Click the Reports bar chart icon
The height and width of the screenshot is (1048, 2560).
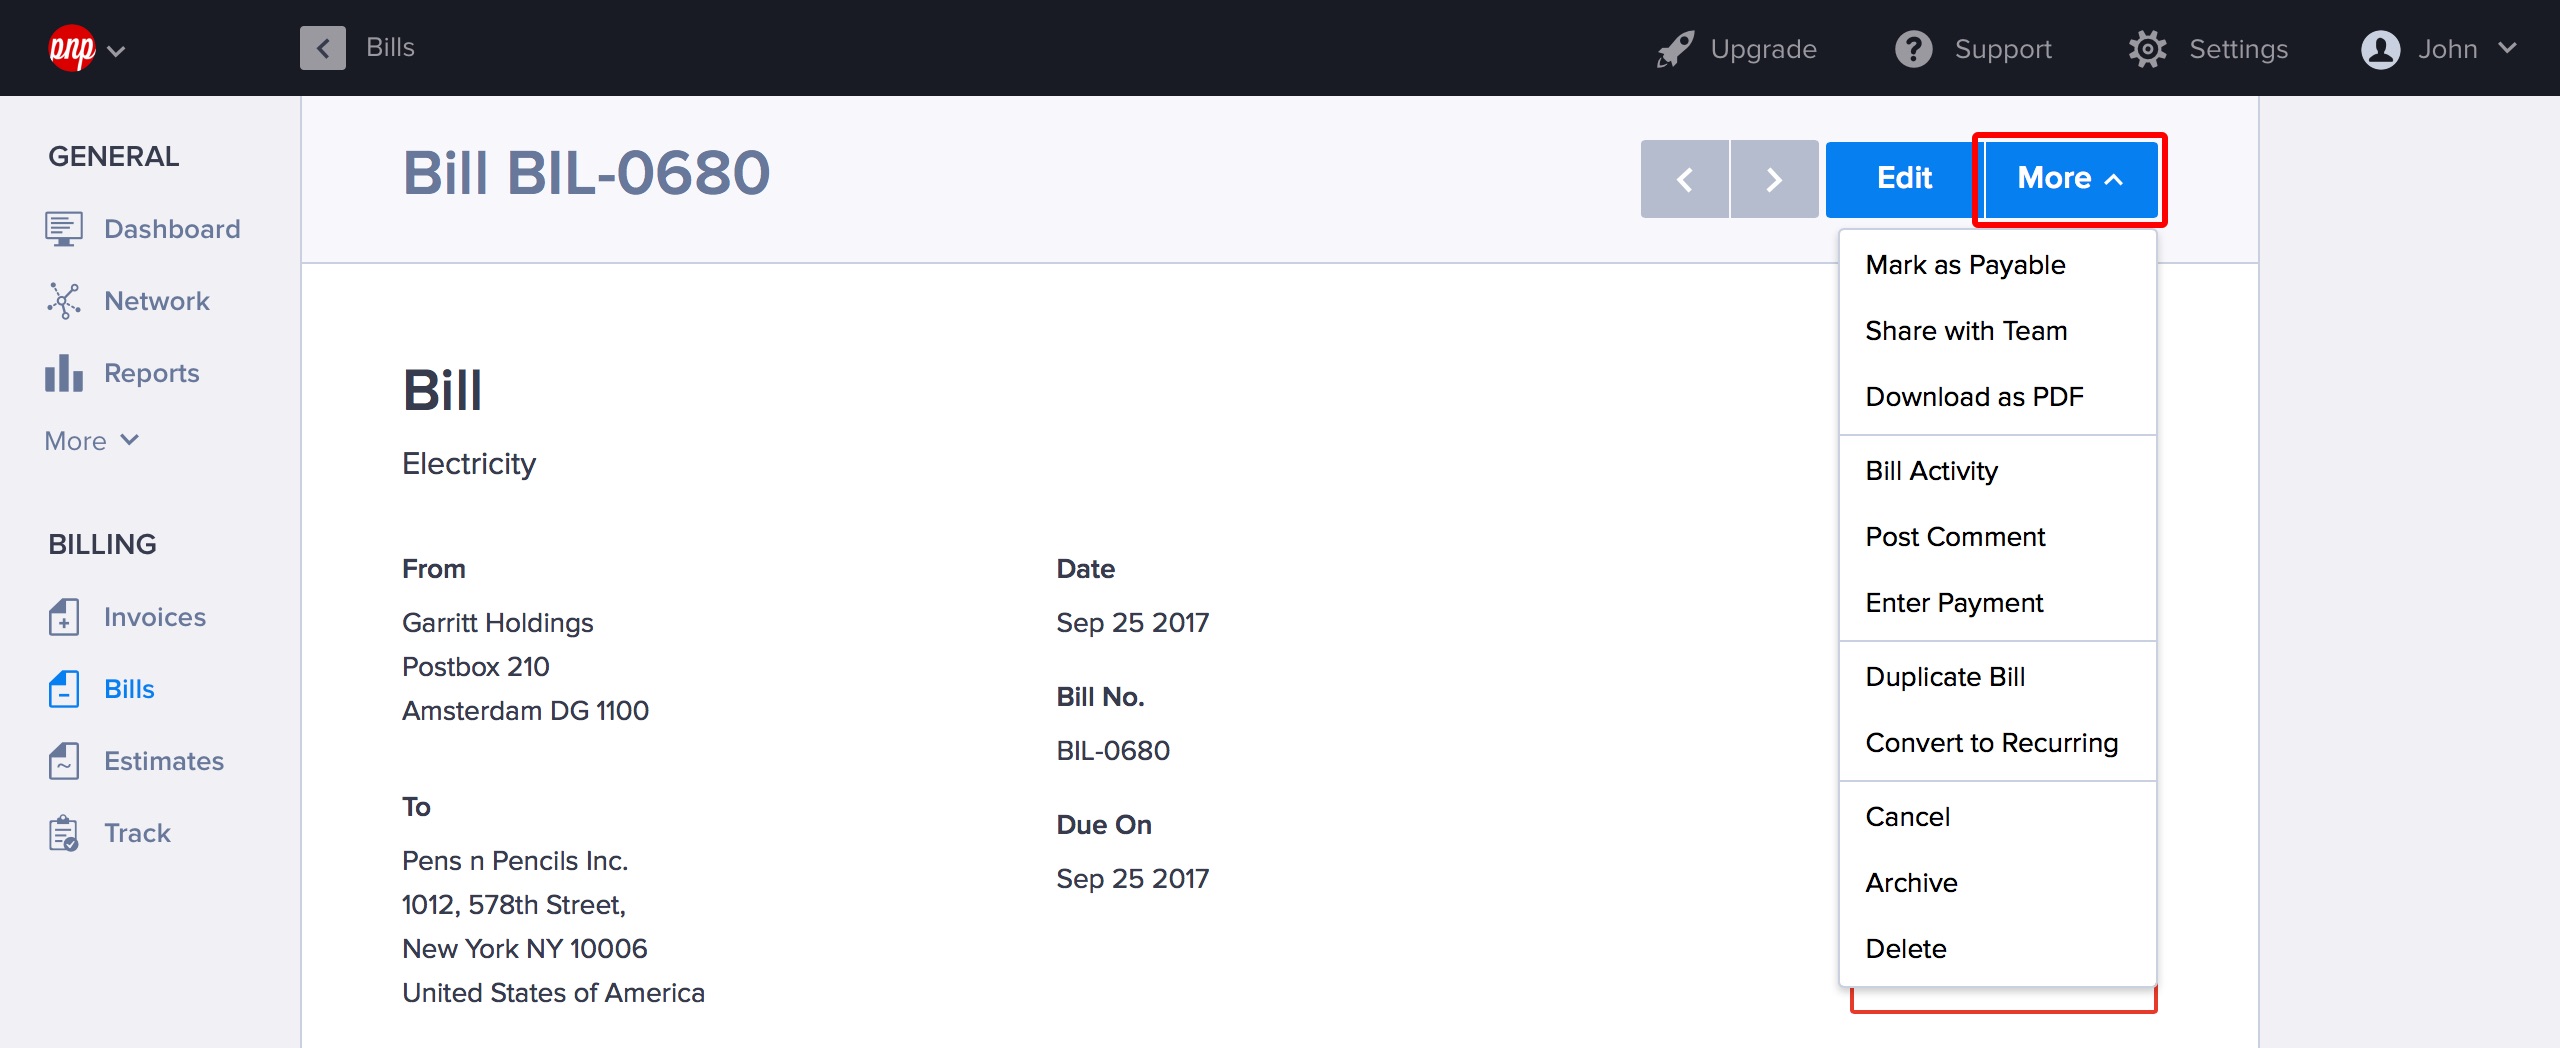[x=63, y=373]
